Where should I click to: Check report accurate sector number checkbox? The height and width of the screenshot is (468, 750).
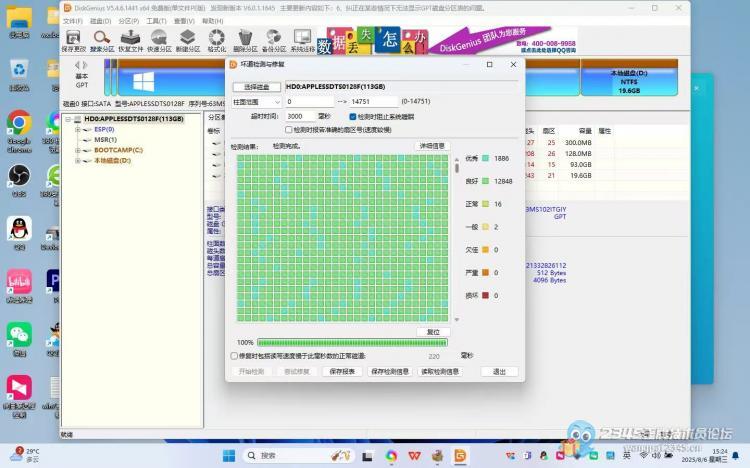(288, 130)
